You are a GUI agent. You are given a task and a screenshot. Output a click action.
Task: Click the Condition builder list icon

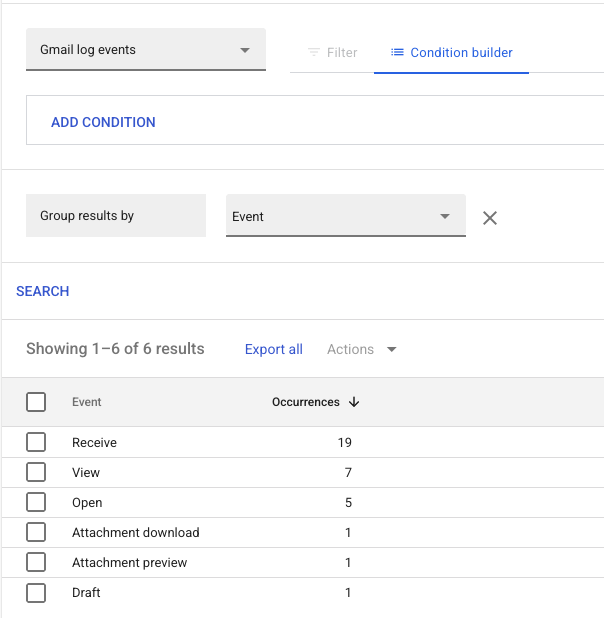(397, 52)
